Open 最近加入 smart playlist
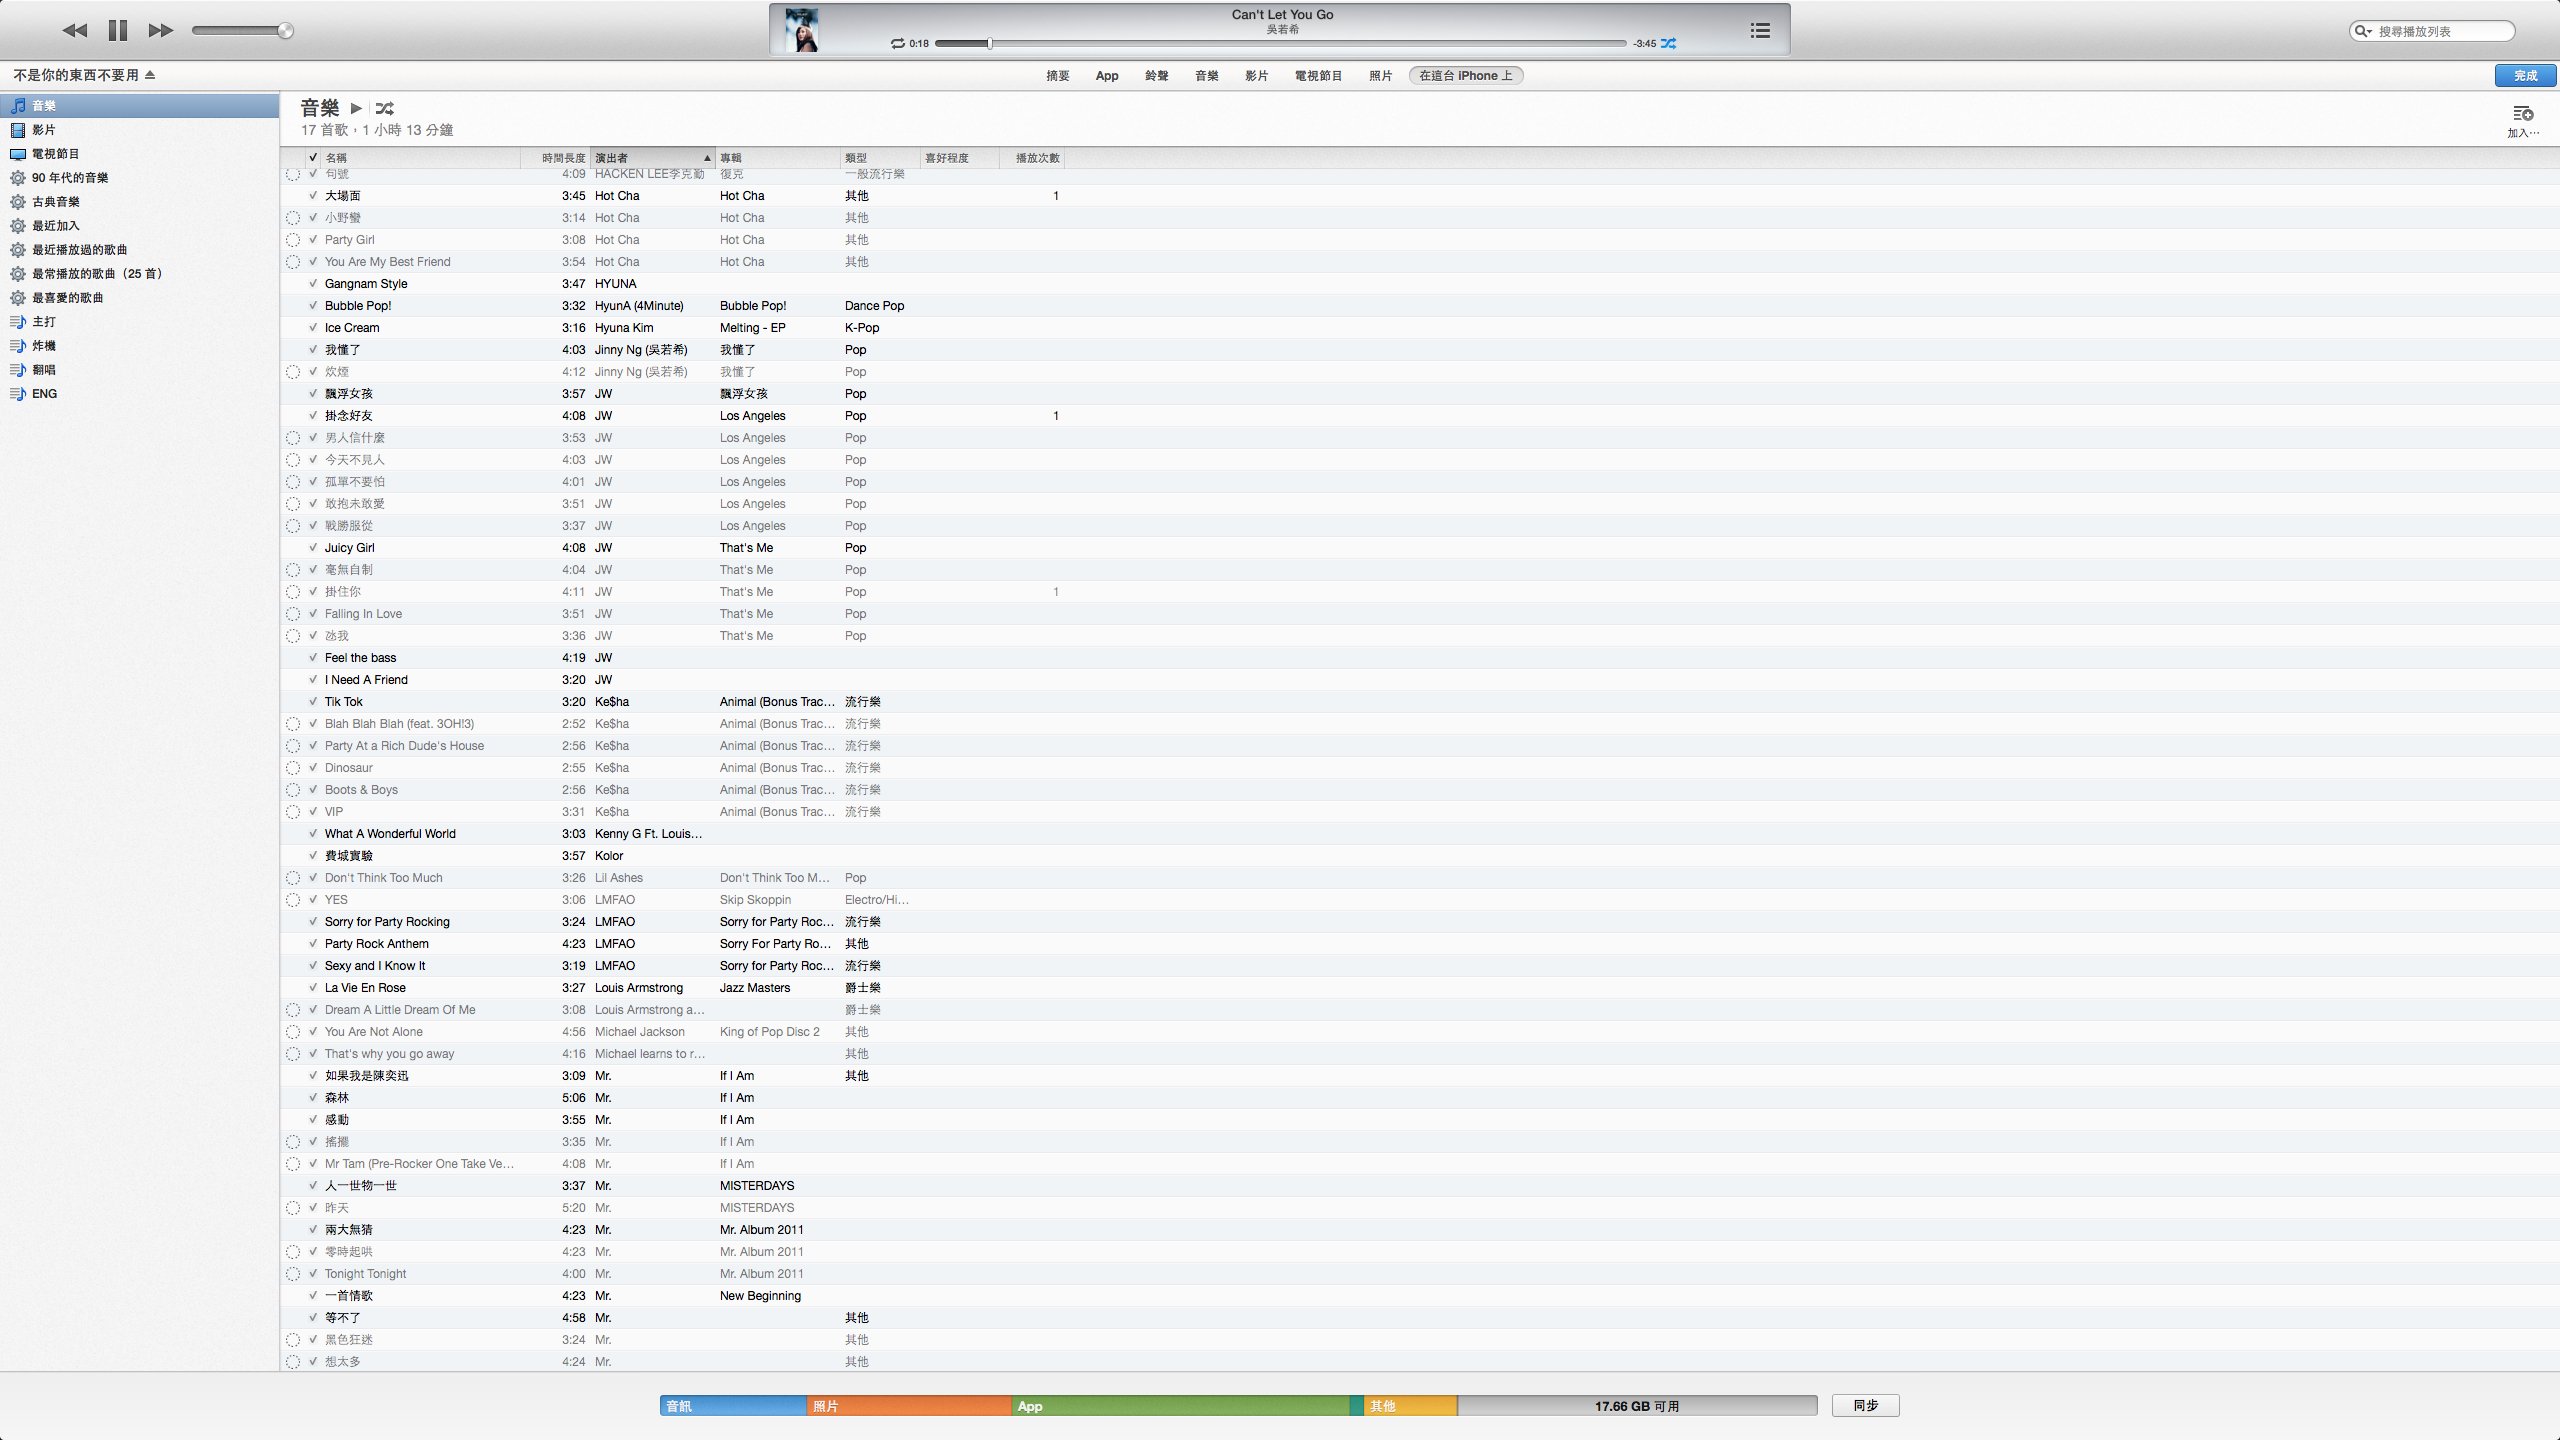This screenshot has height=1440, width=2560. (139, 226)
